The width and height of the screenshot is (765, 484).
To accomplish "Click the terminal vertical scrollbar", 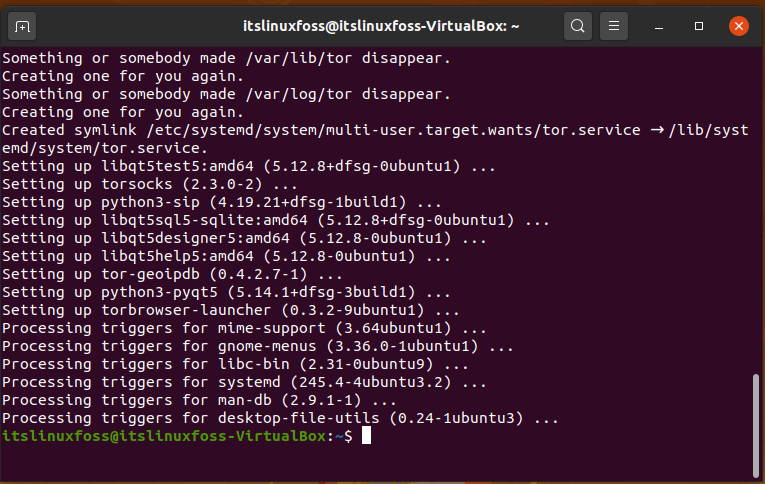I will 756,425.
